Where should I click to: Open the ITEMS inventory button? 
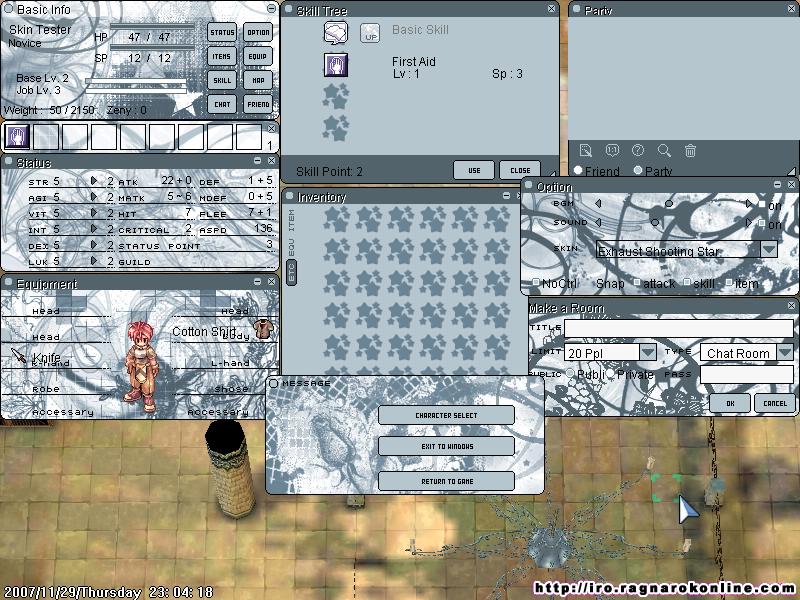click(x=222, y=56)
